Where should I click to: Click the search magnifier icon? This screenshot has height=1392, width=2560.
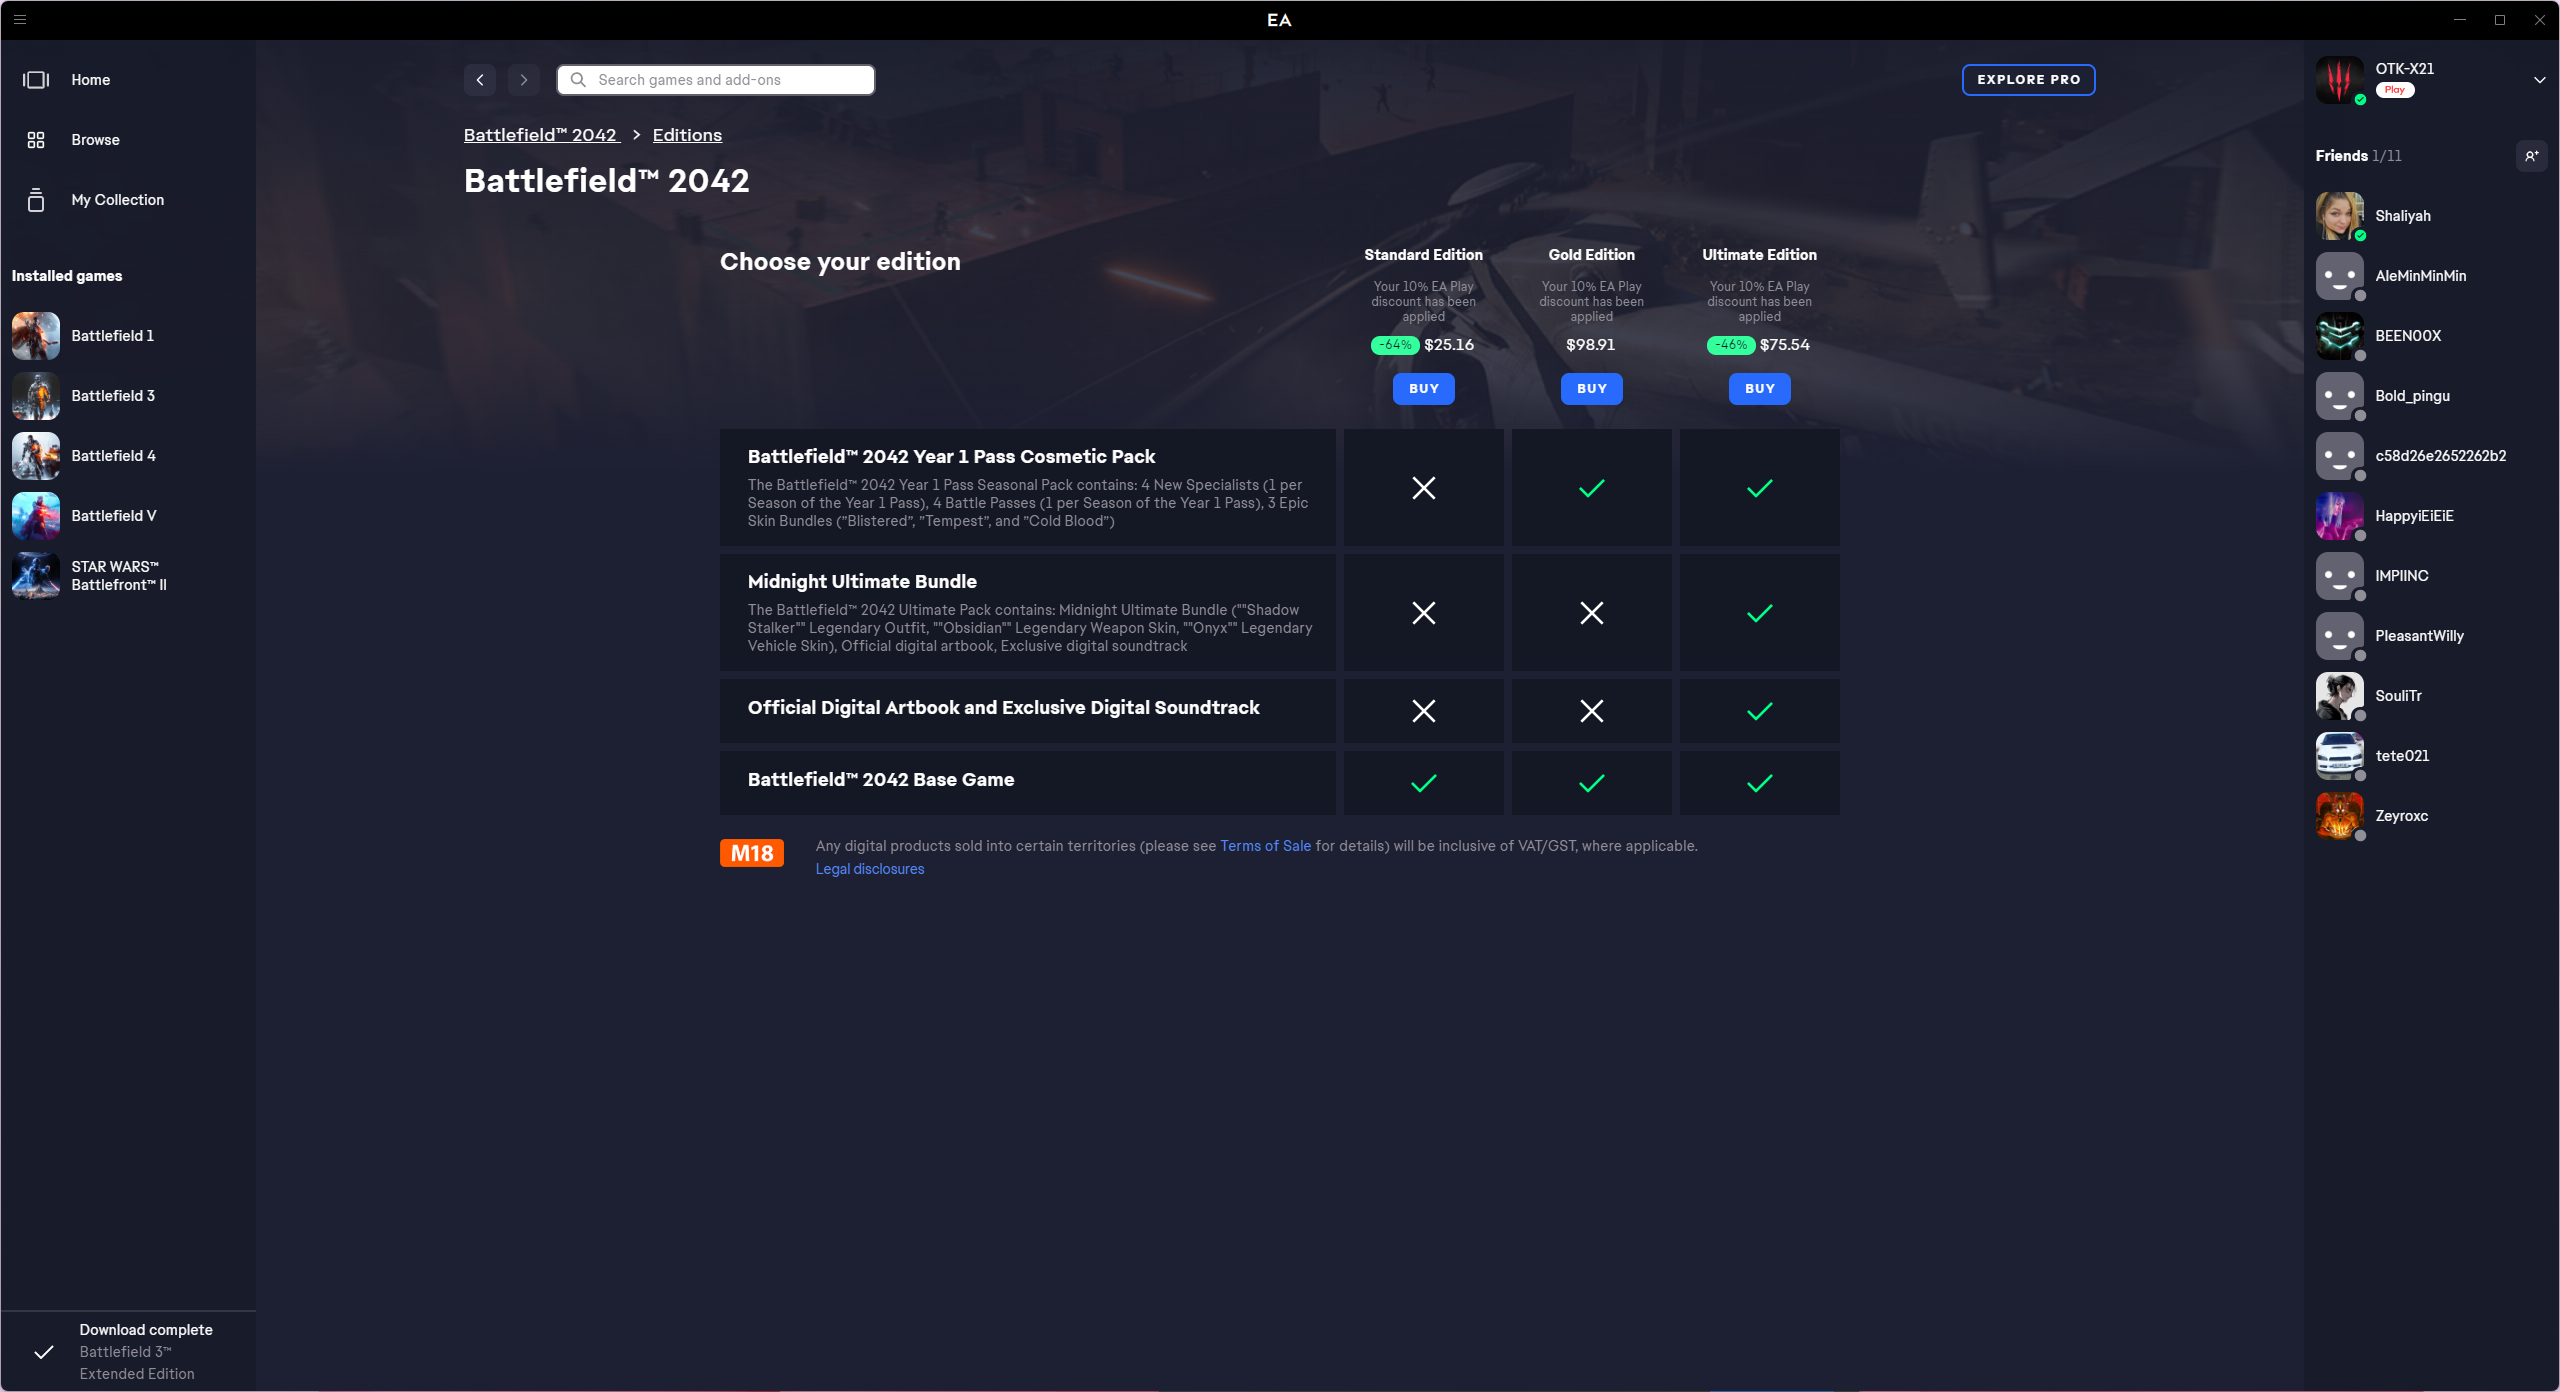click(578, 80)
